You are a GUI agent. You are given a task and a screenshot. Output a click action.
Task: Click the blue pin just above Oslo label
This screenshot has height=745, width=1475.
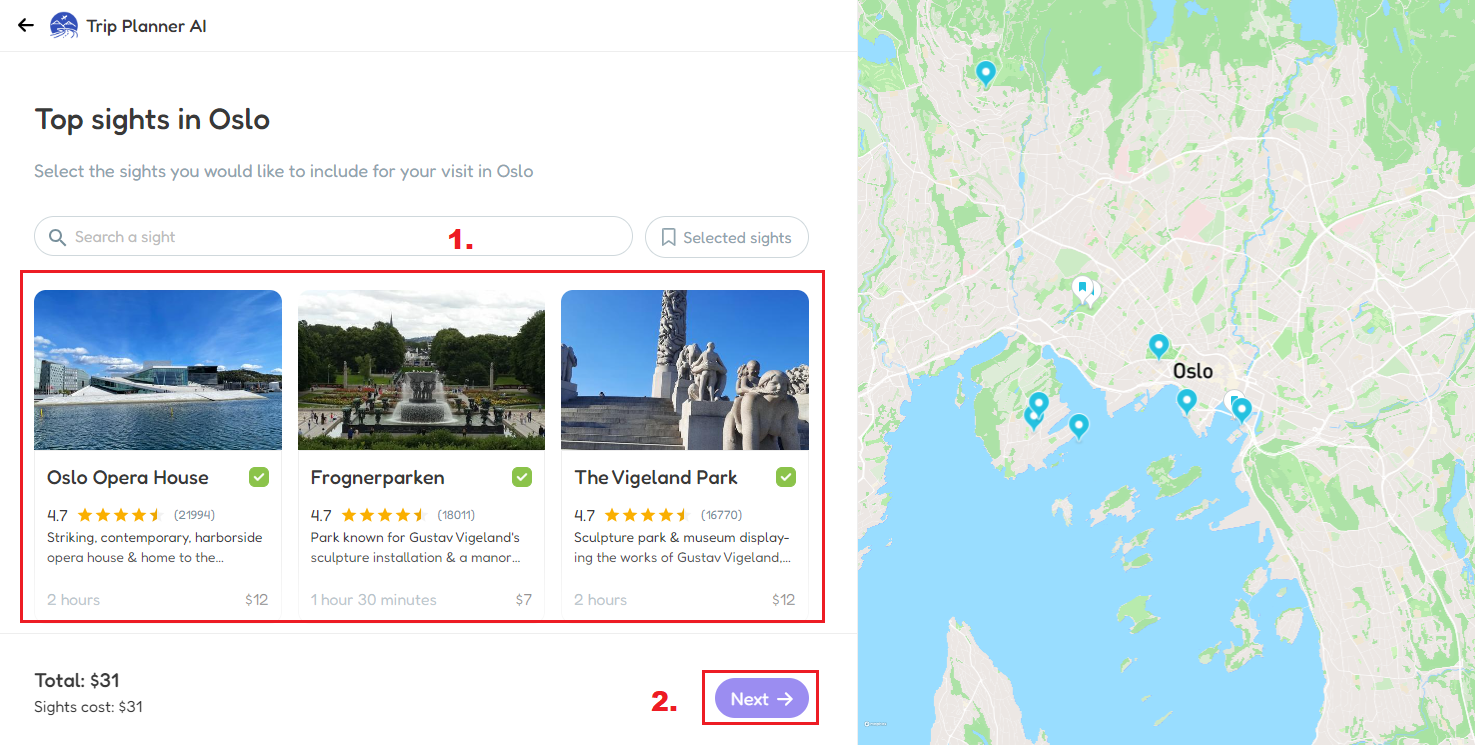click(1158, 346)
